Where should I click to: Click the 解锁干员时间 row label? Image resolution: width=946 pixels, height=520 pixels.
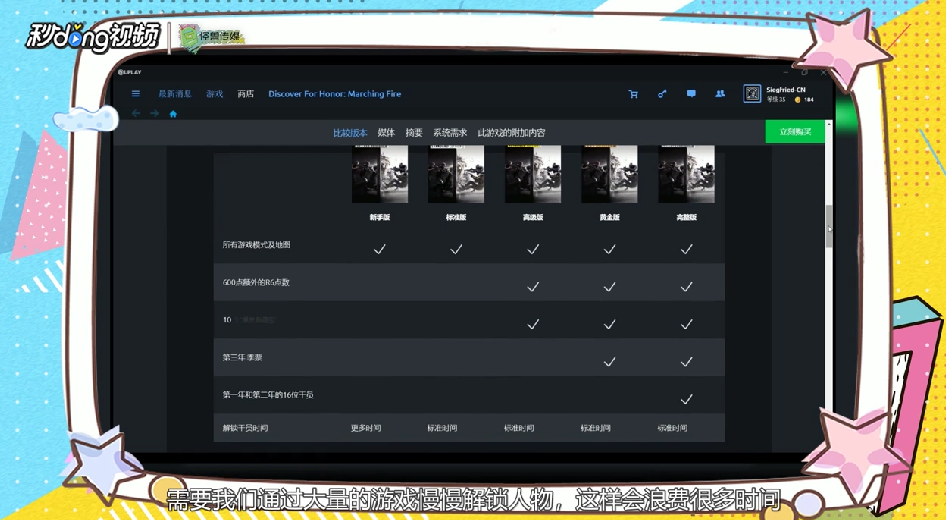(x=245, y=428)
